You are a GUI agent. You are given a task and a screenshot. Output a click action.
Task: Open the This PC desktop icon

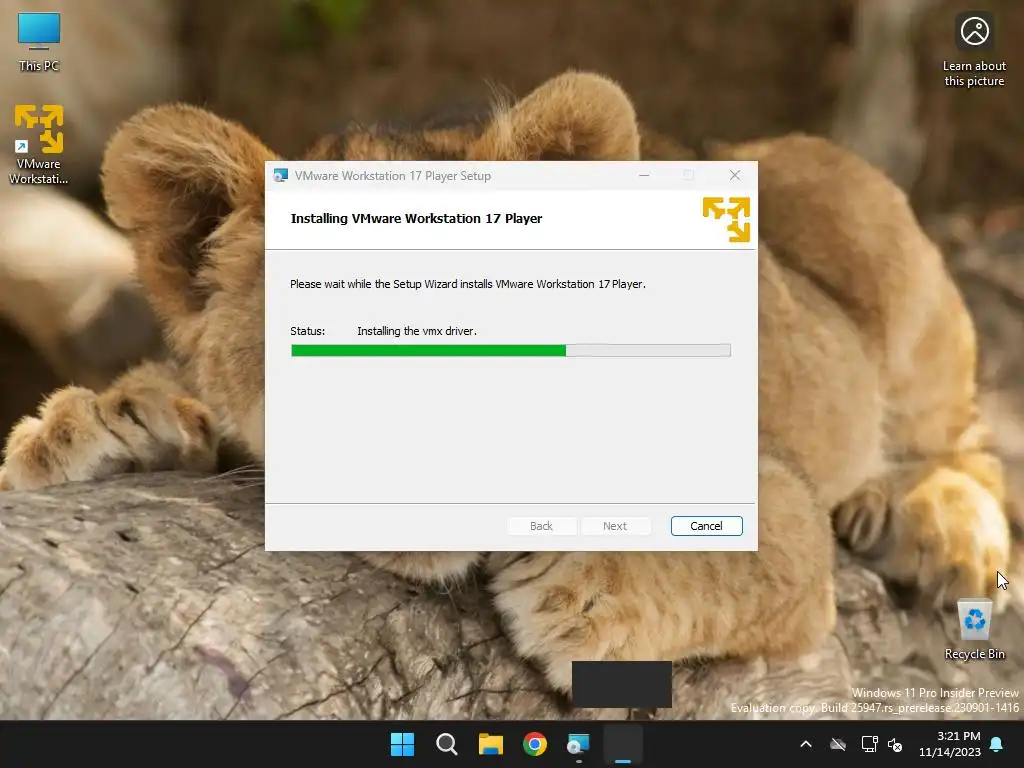pos(39,42)
